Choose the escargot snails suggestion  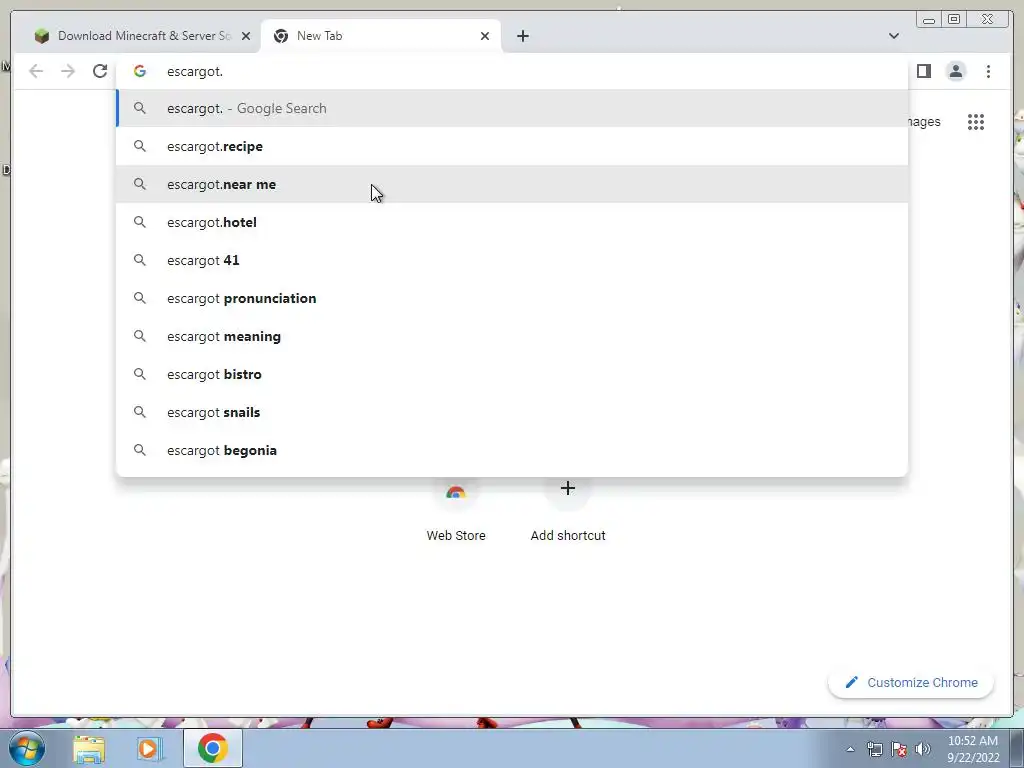(512, 412)
